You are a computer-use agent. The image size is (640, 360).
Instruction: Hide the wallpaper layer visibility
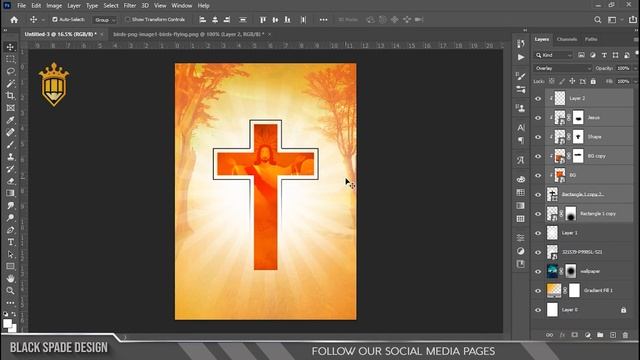(538, 271)
